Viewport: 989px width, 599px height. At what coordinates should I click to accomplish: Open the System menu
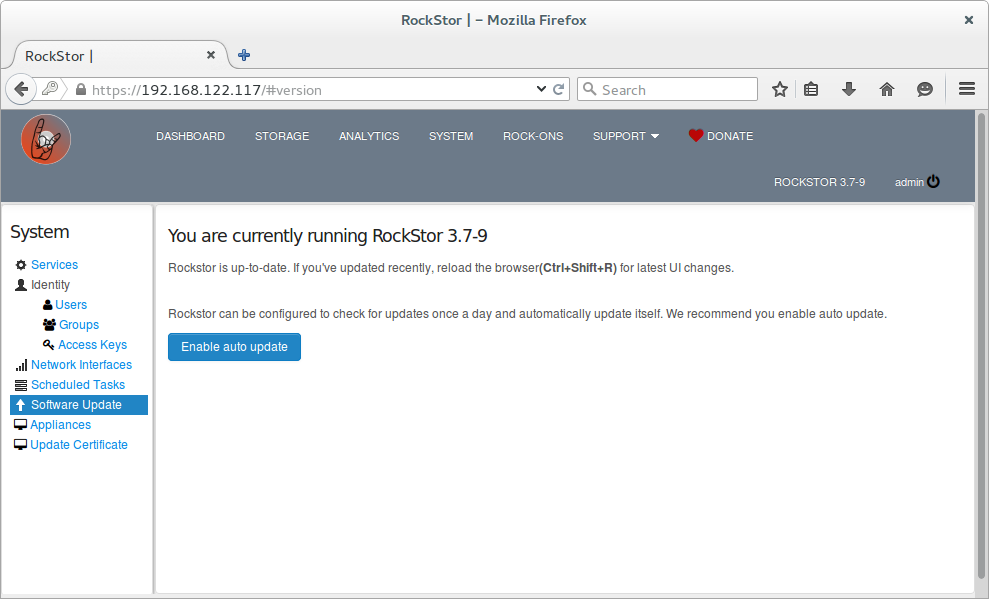[451, 136]
